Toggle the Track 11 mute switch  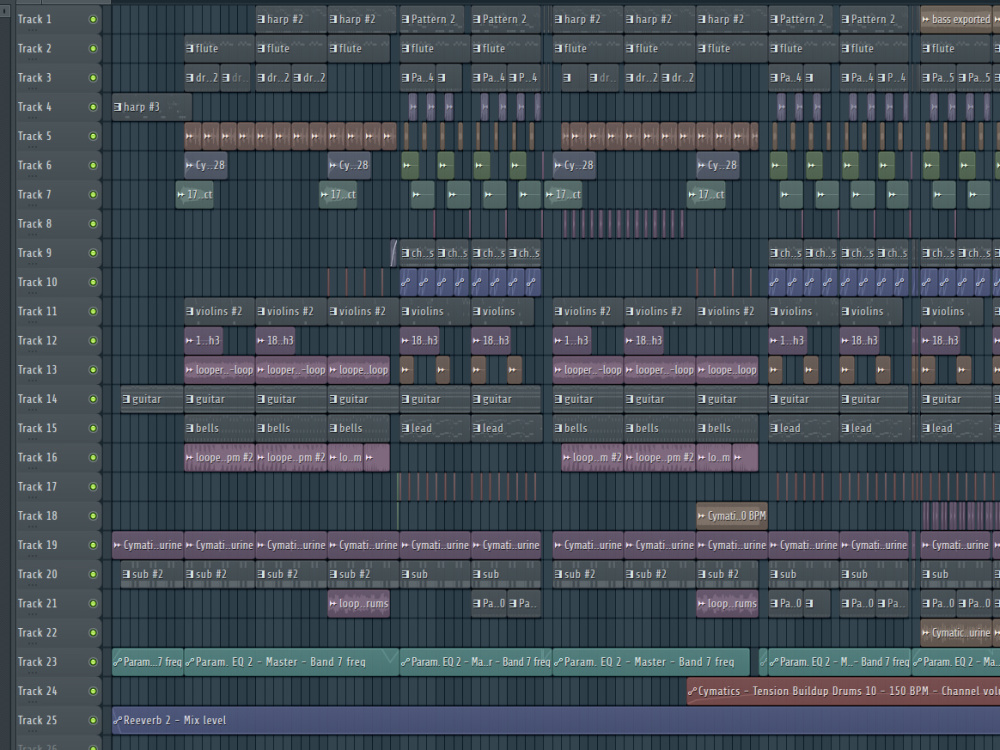[x=93, y=311]
